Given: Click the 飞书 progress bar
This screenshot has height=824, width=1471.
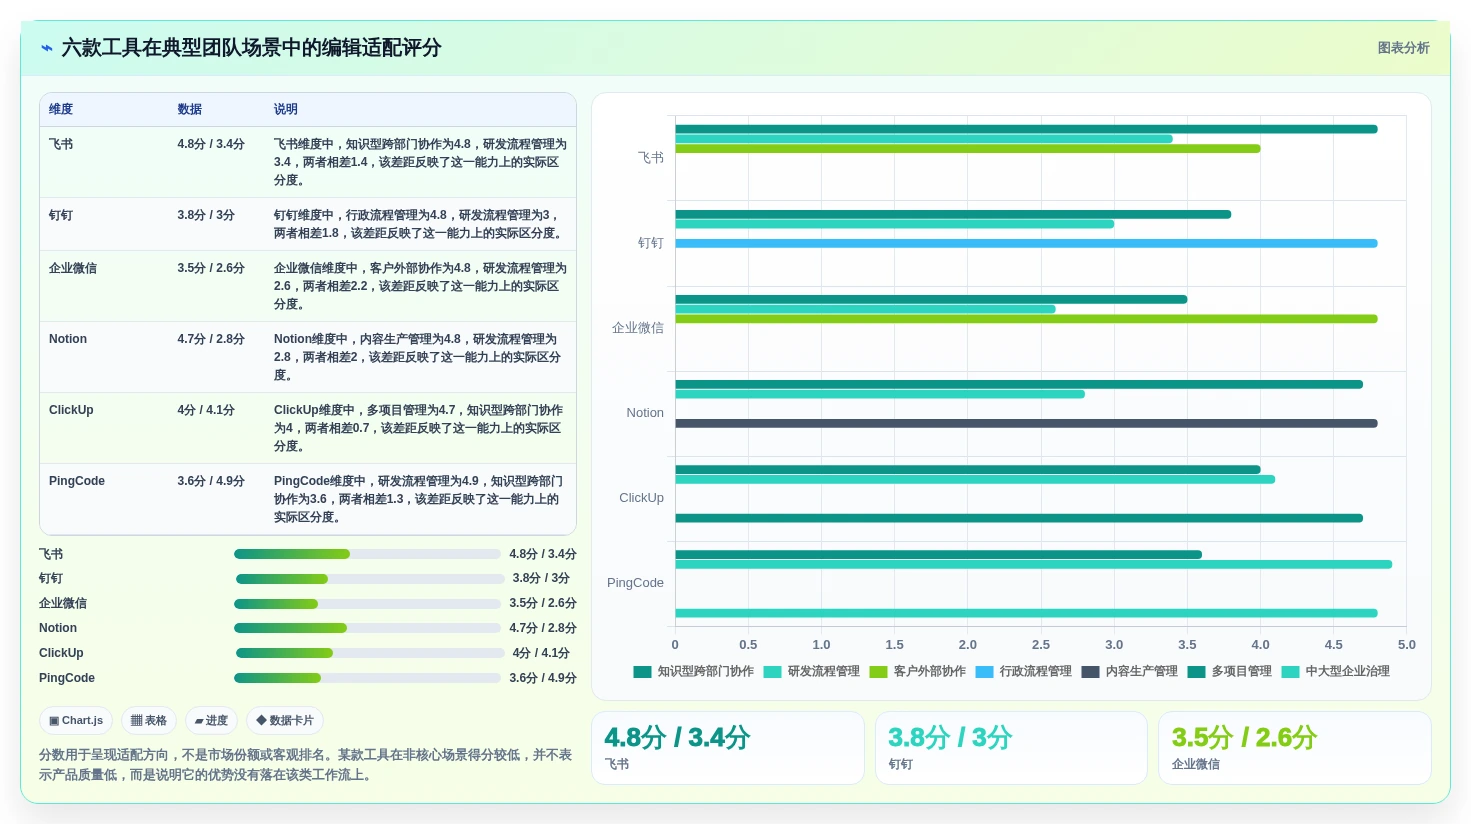Looking at the screenshot, I should click(x=367, y=554).
